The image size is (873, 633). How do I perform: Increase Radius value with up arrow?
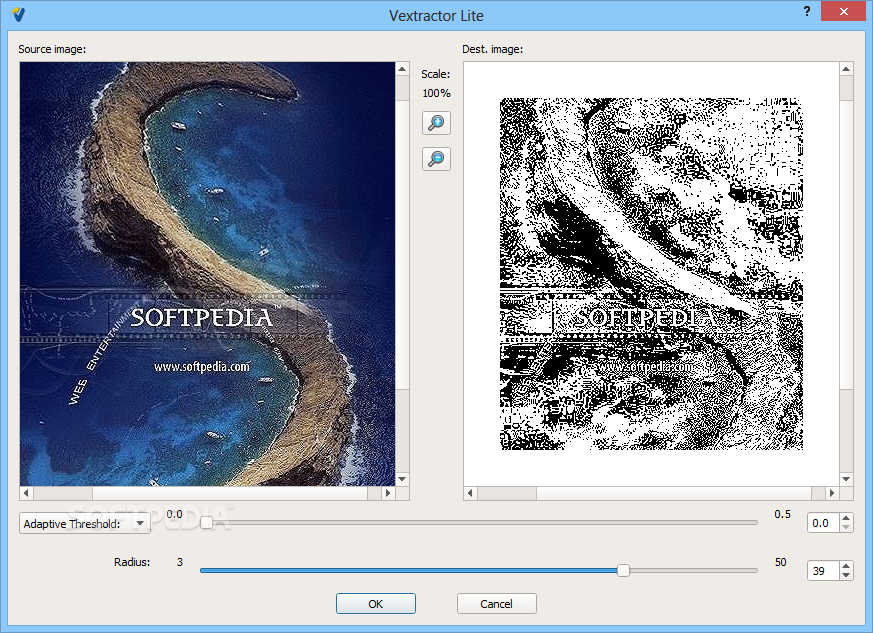846,566
